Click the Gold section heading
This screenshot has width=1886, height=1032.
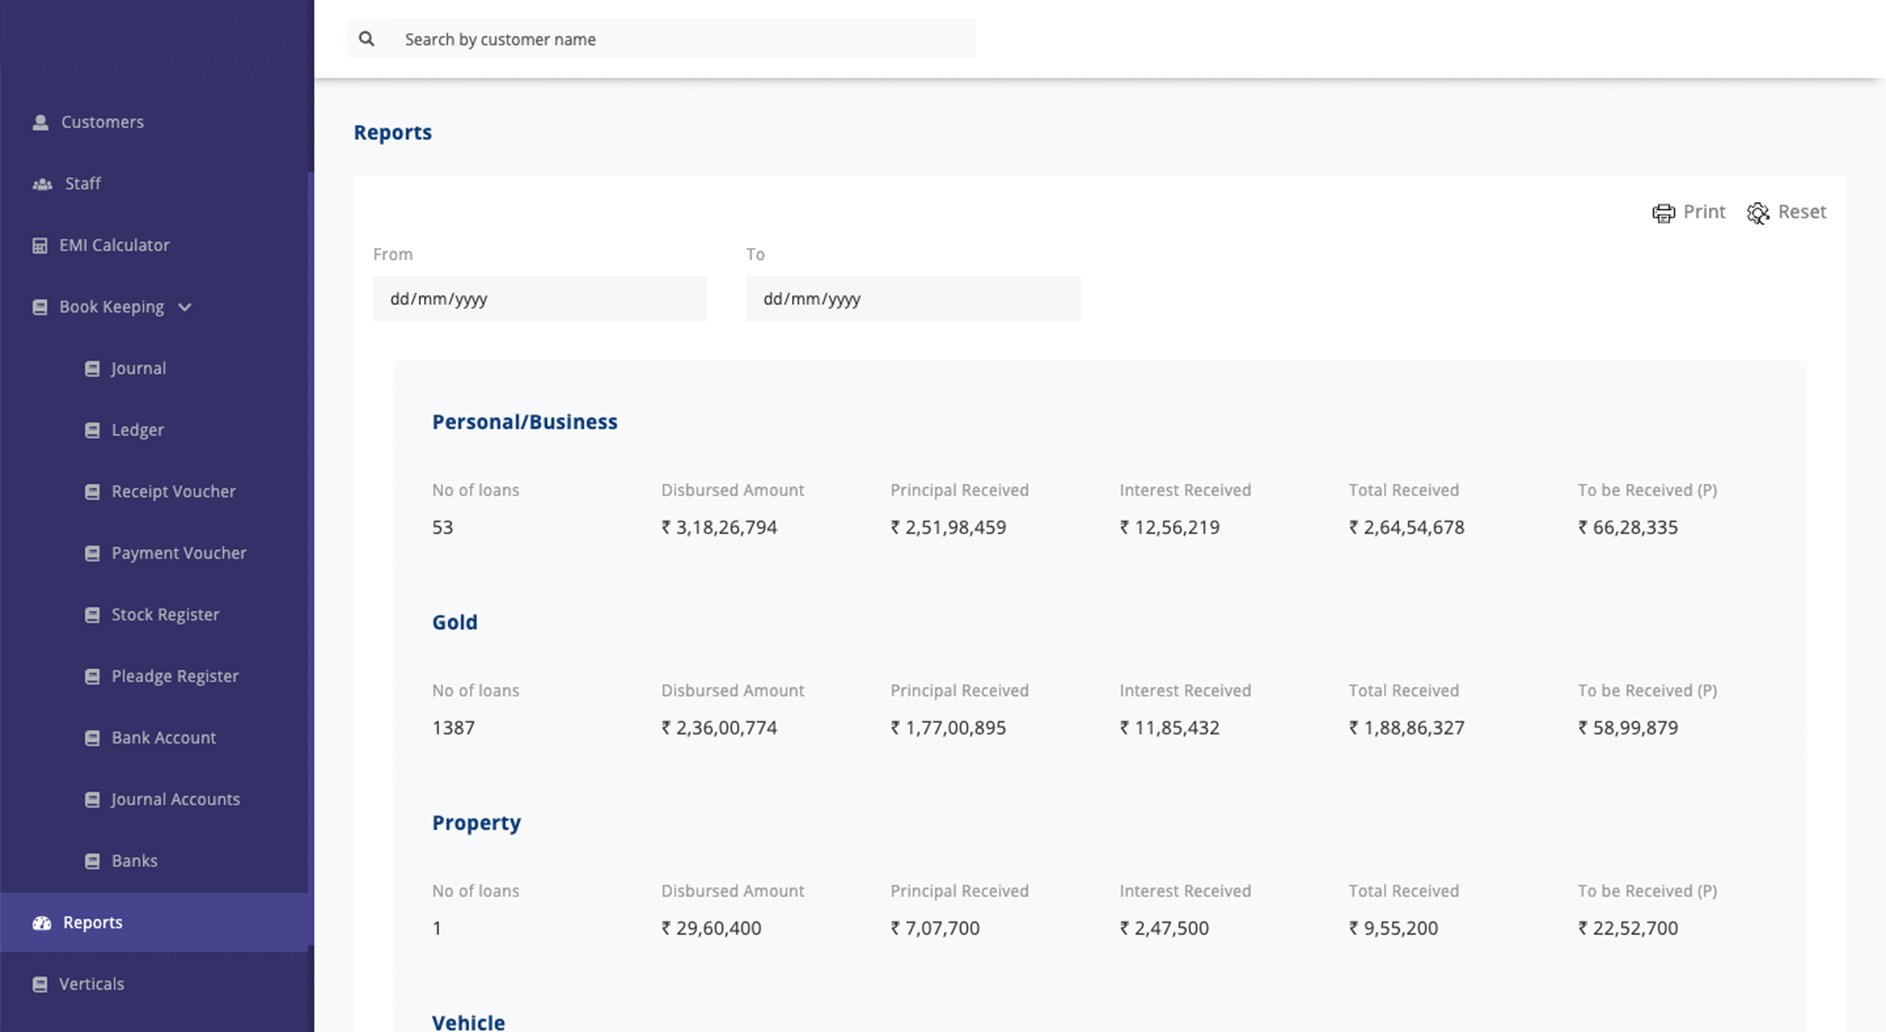pyautogui.click(x=455, y=622)
